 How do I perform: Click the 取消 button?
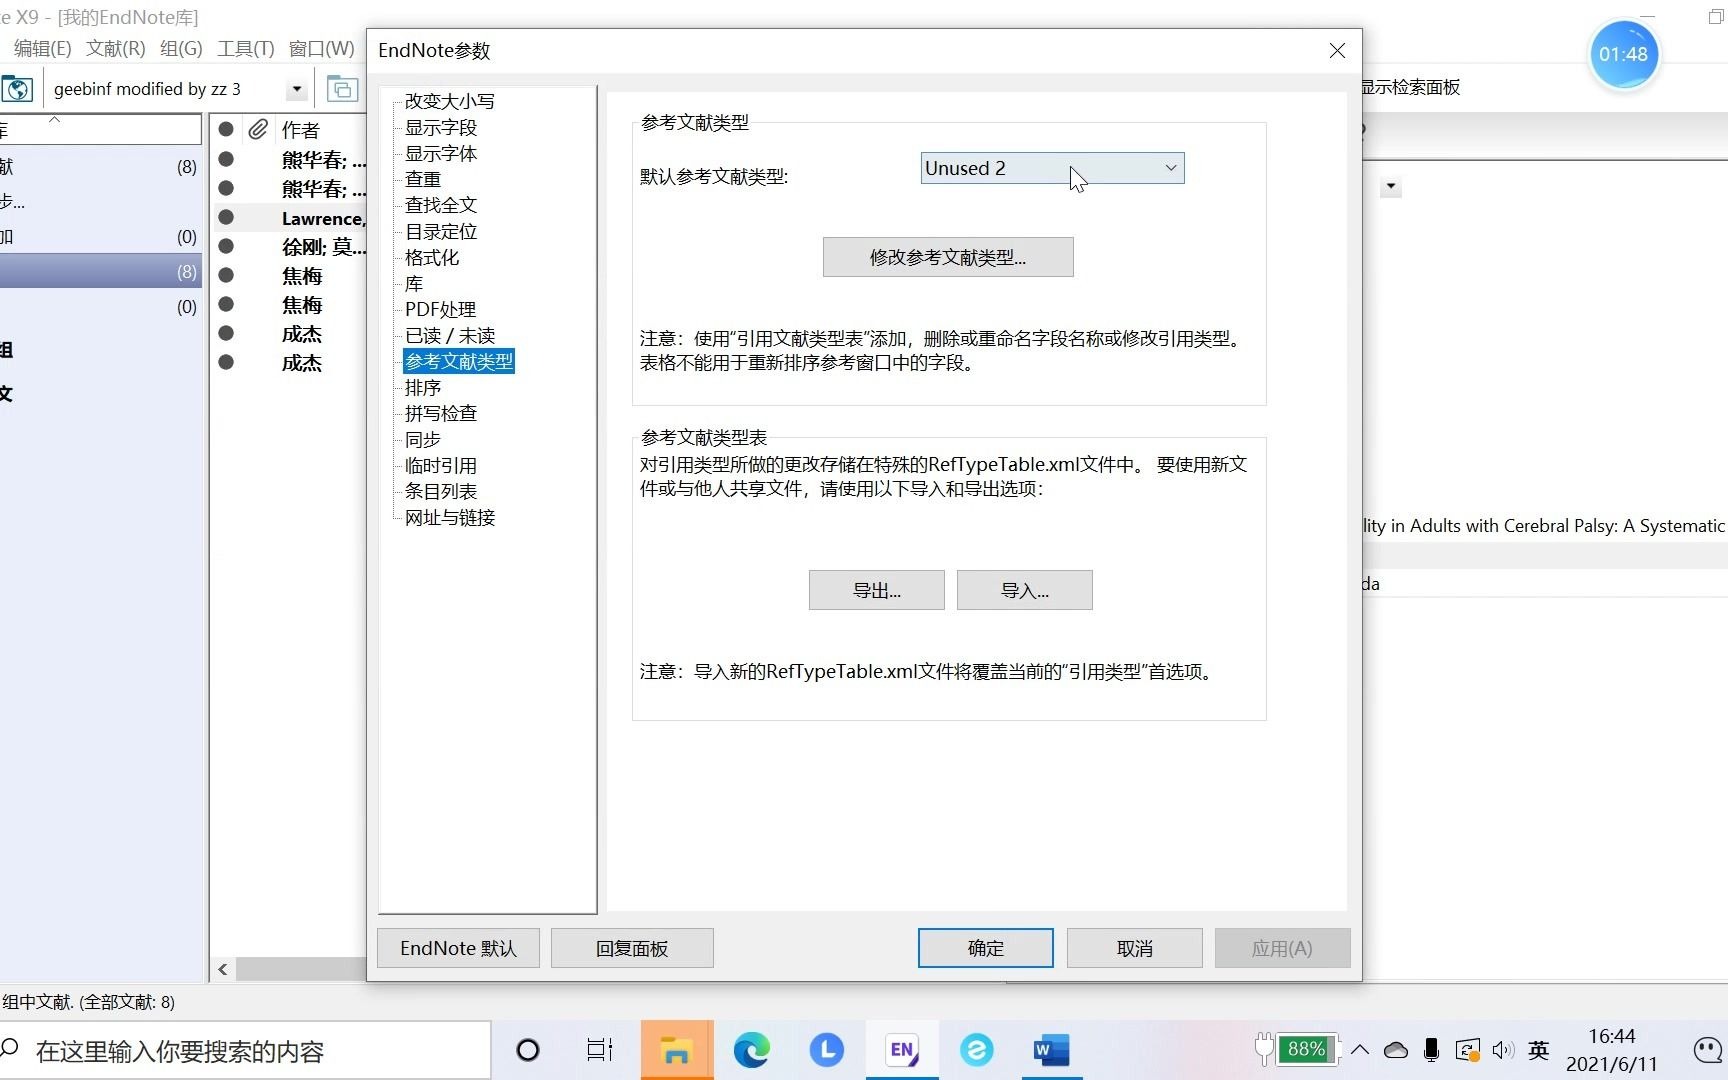tap(1134, 948)
